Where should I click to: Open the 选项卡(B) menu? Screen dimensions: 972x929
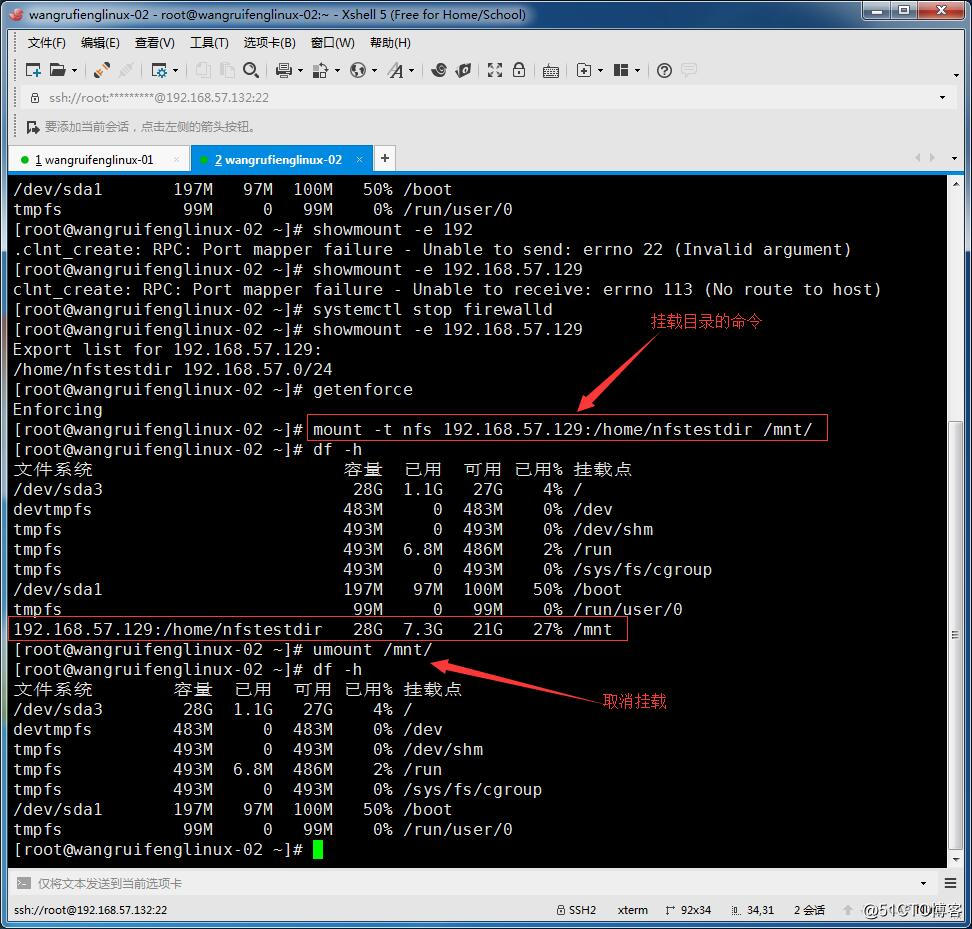pos(269,43)
